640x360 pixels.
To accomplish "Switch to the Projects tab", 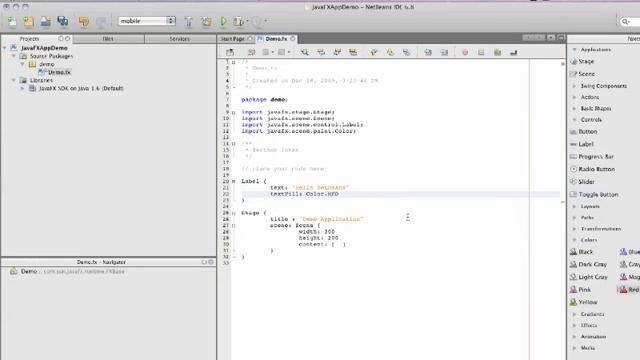I will [x=29, y=39].
